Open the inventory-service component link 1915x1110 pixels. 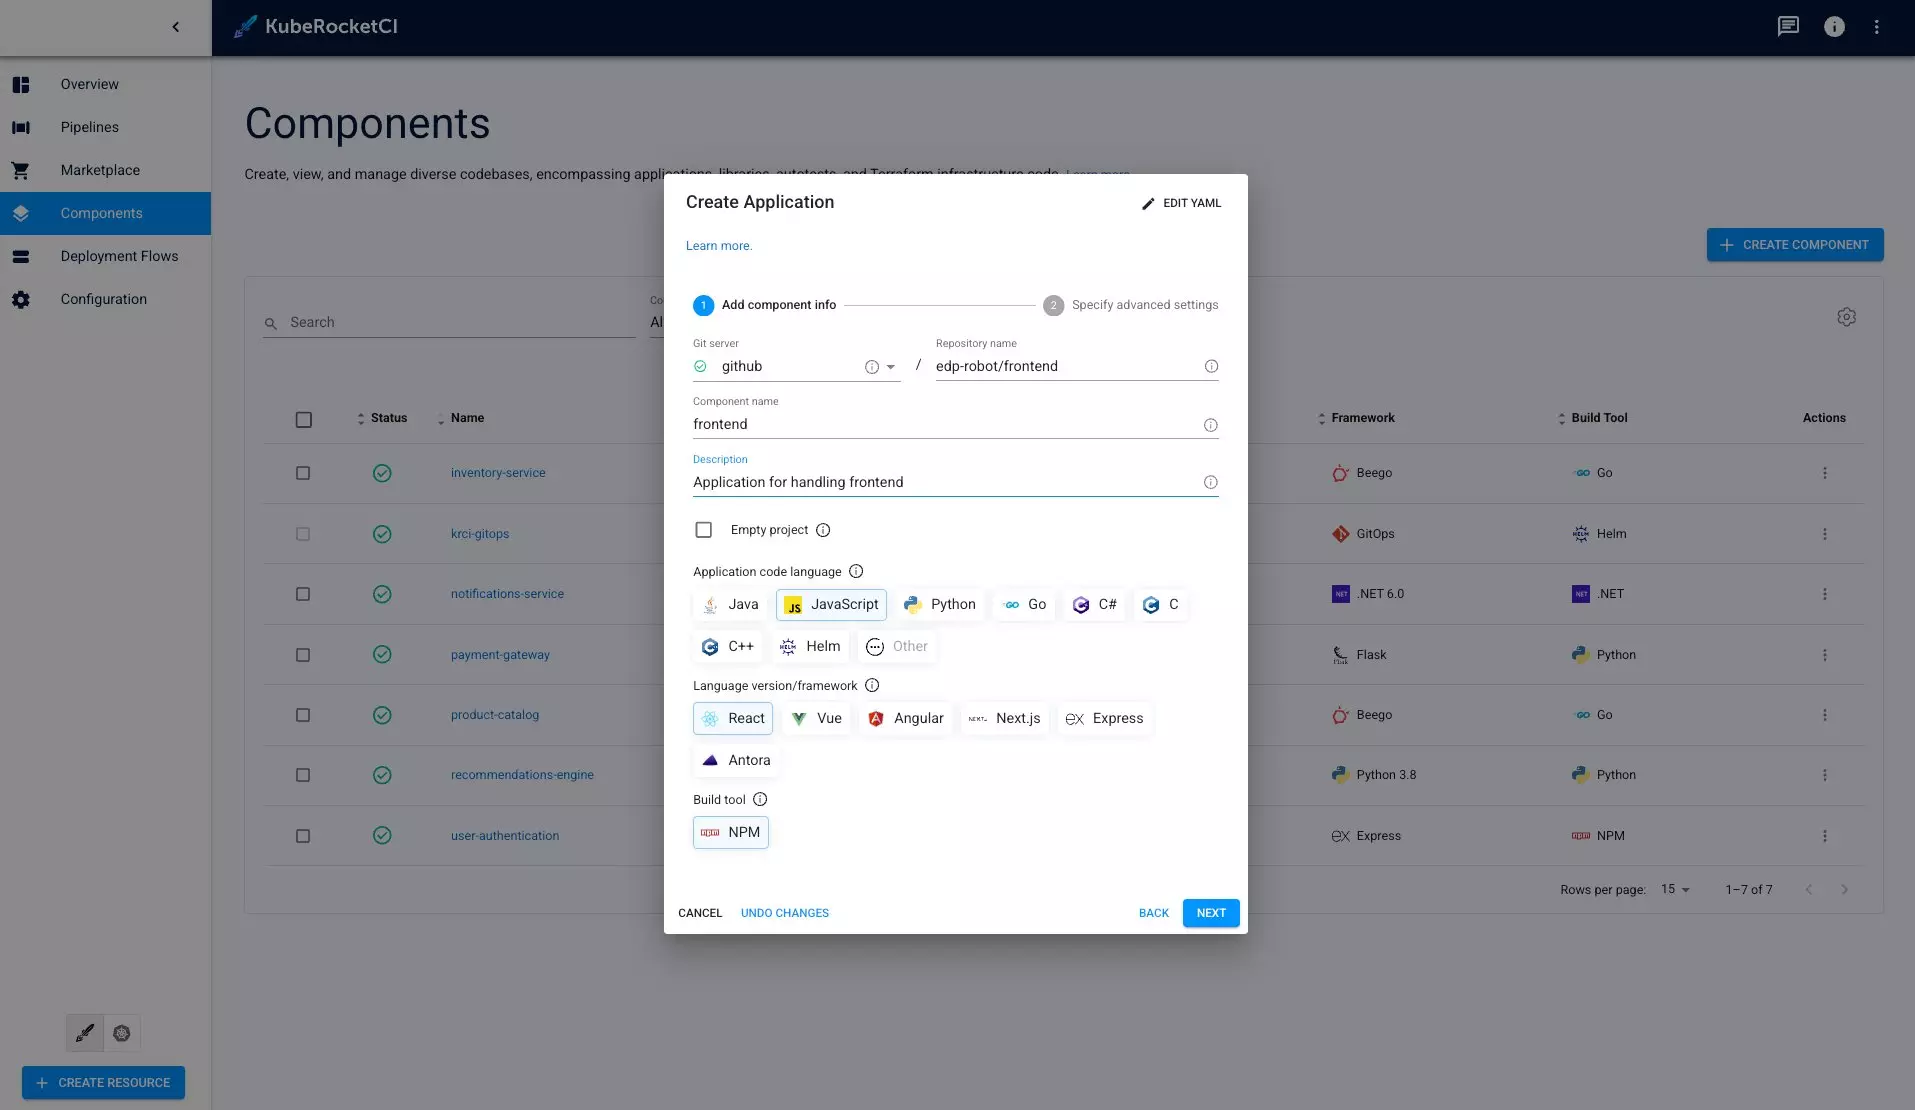coord(498,473)
